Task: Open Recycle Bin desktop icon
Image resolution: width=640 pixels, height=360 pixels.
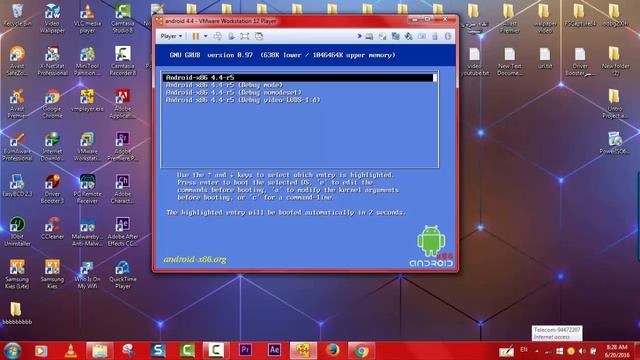Action: pyautogui.click(x=17, y=16)
